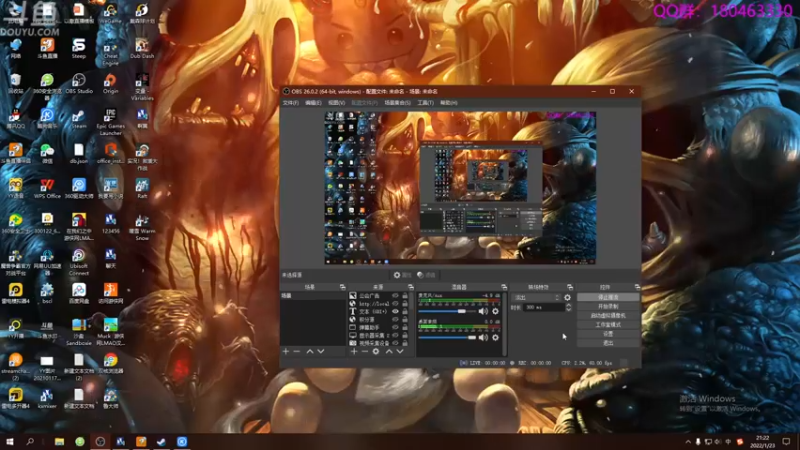The image size is (800, 450).
Task: Click the 退出 exit button in Controls
Action: pos(608,343)
